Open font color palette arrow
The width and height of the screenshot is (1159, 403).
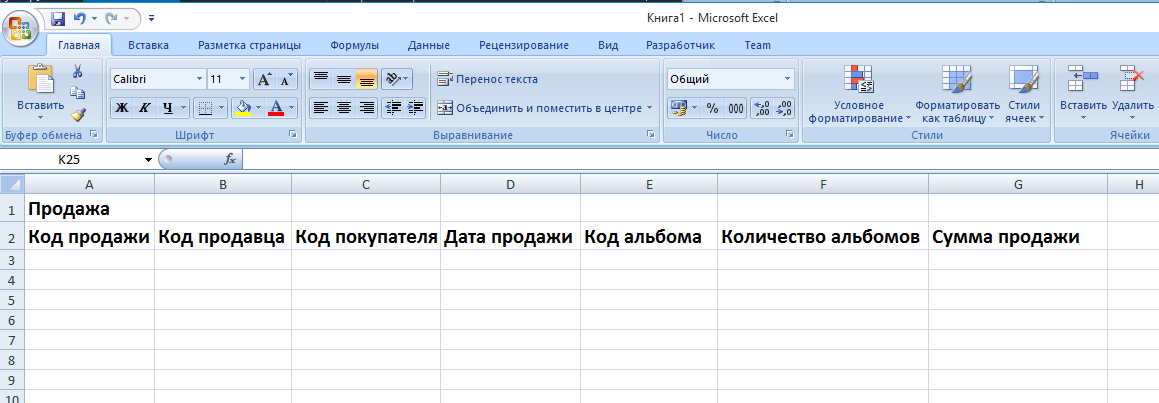pos(292,109)
